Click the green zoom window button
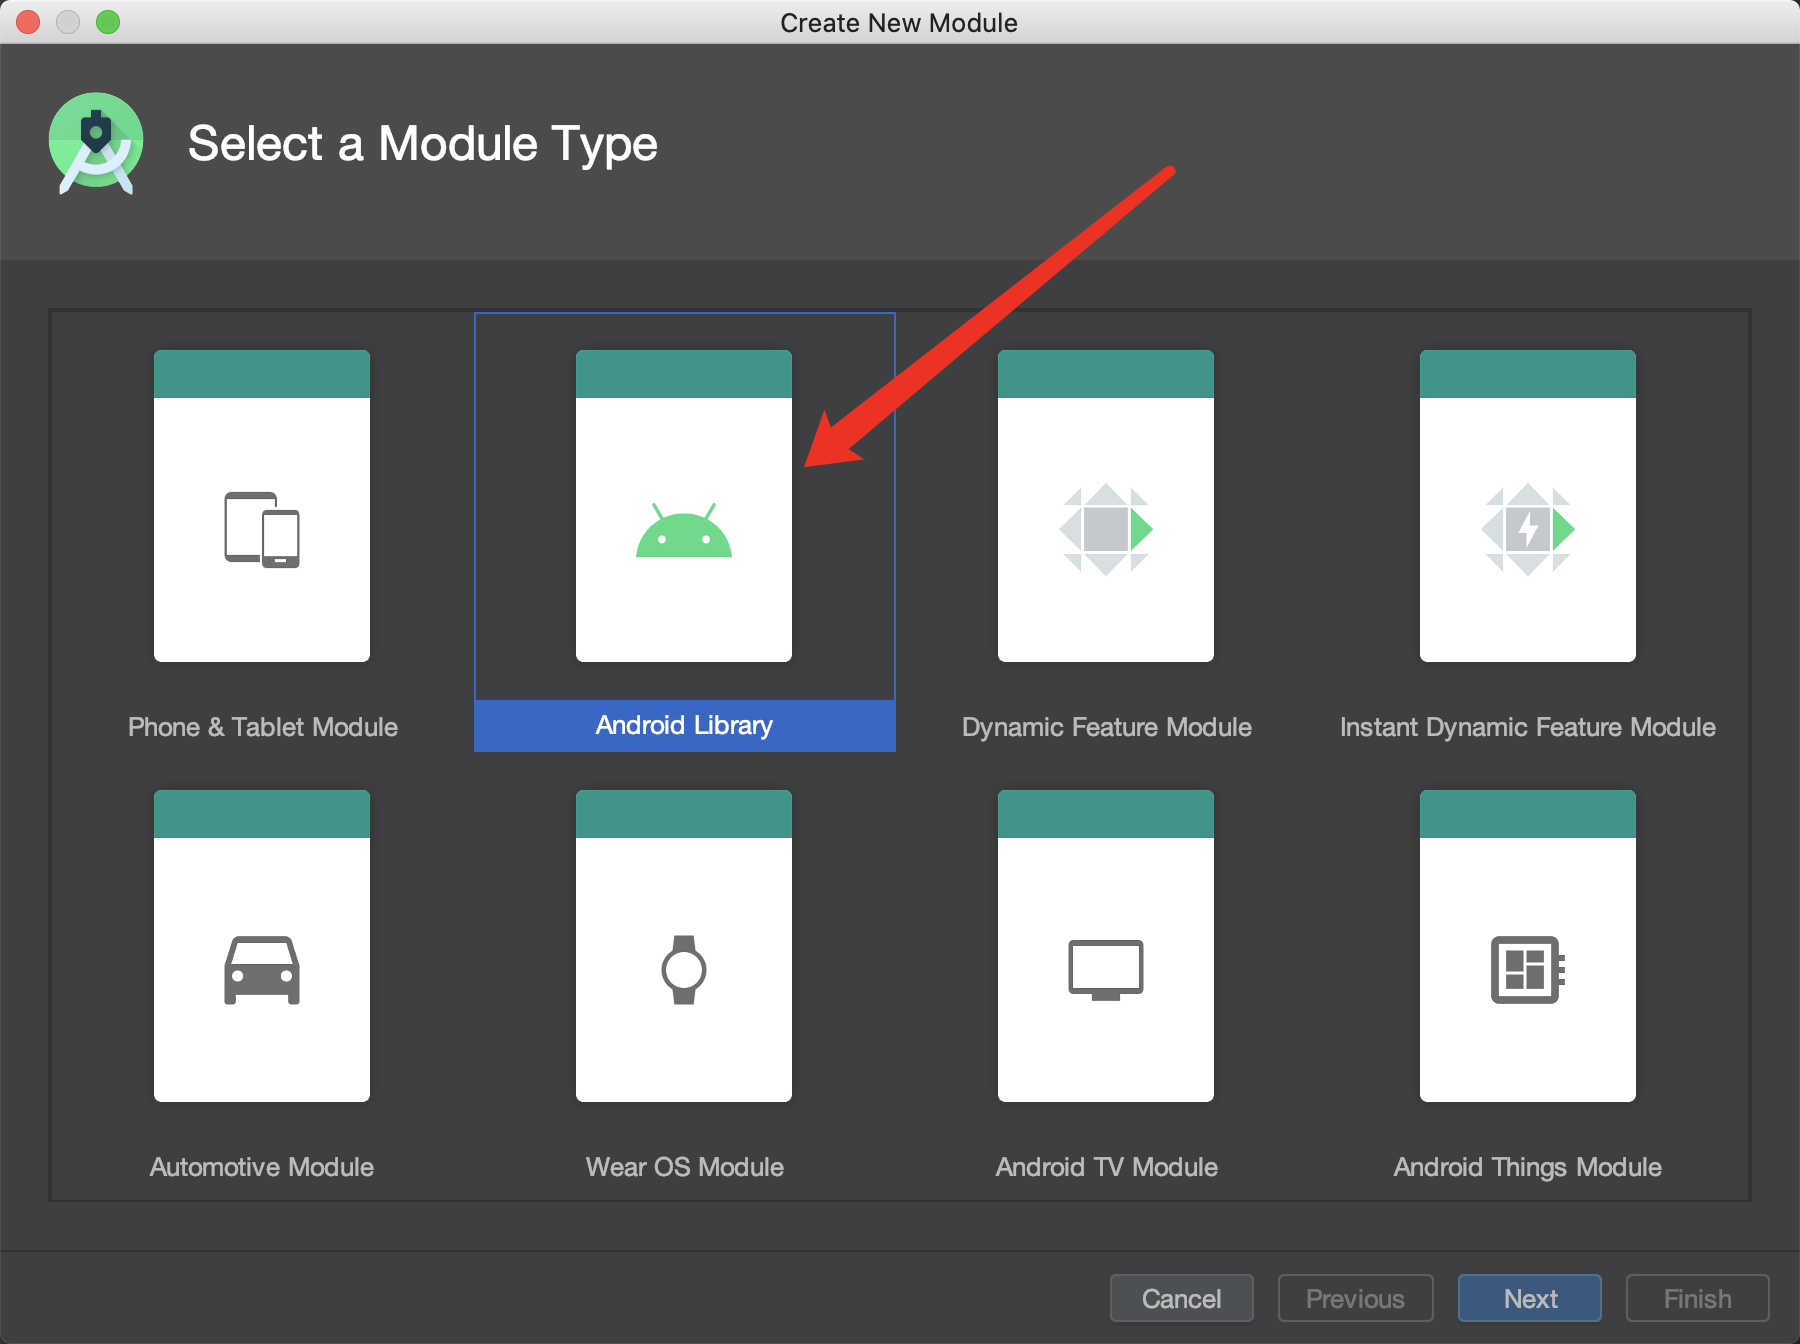 pyautogui.click(x=108, y=22)
